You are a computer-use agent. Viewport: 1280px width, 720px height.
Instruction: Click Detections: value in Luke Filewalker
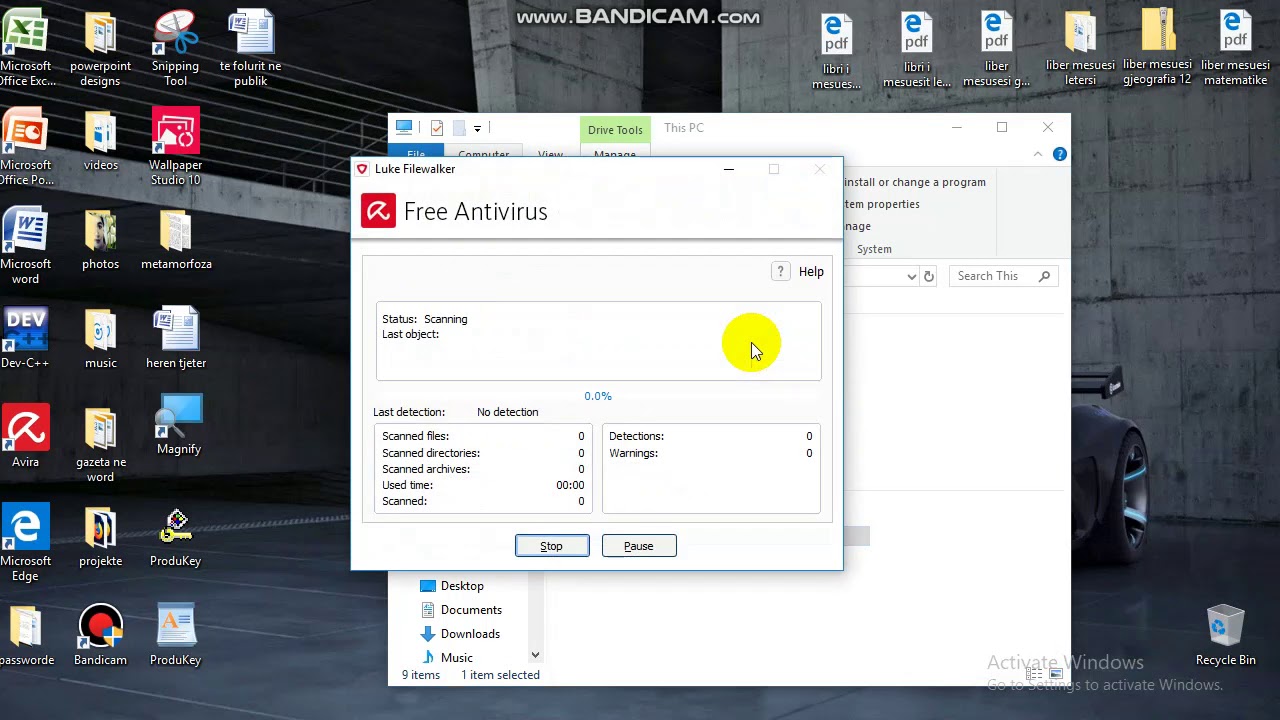coord(809,436)
